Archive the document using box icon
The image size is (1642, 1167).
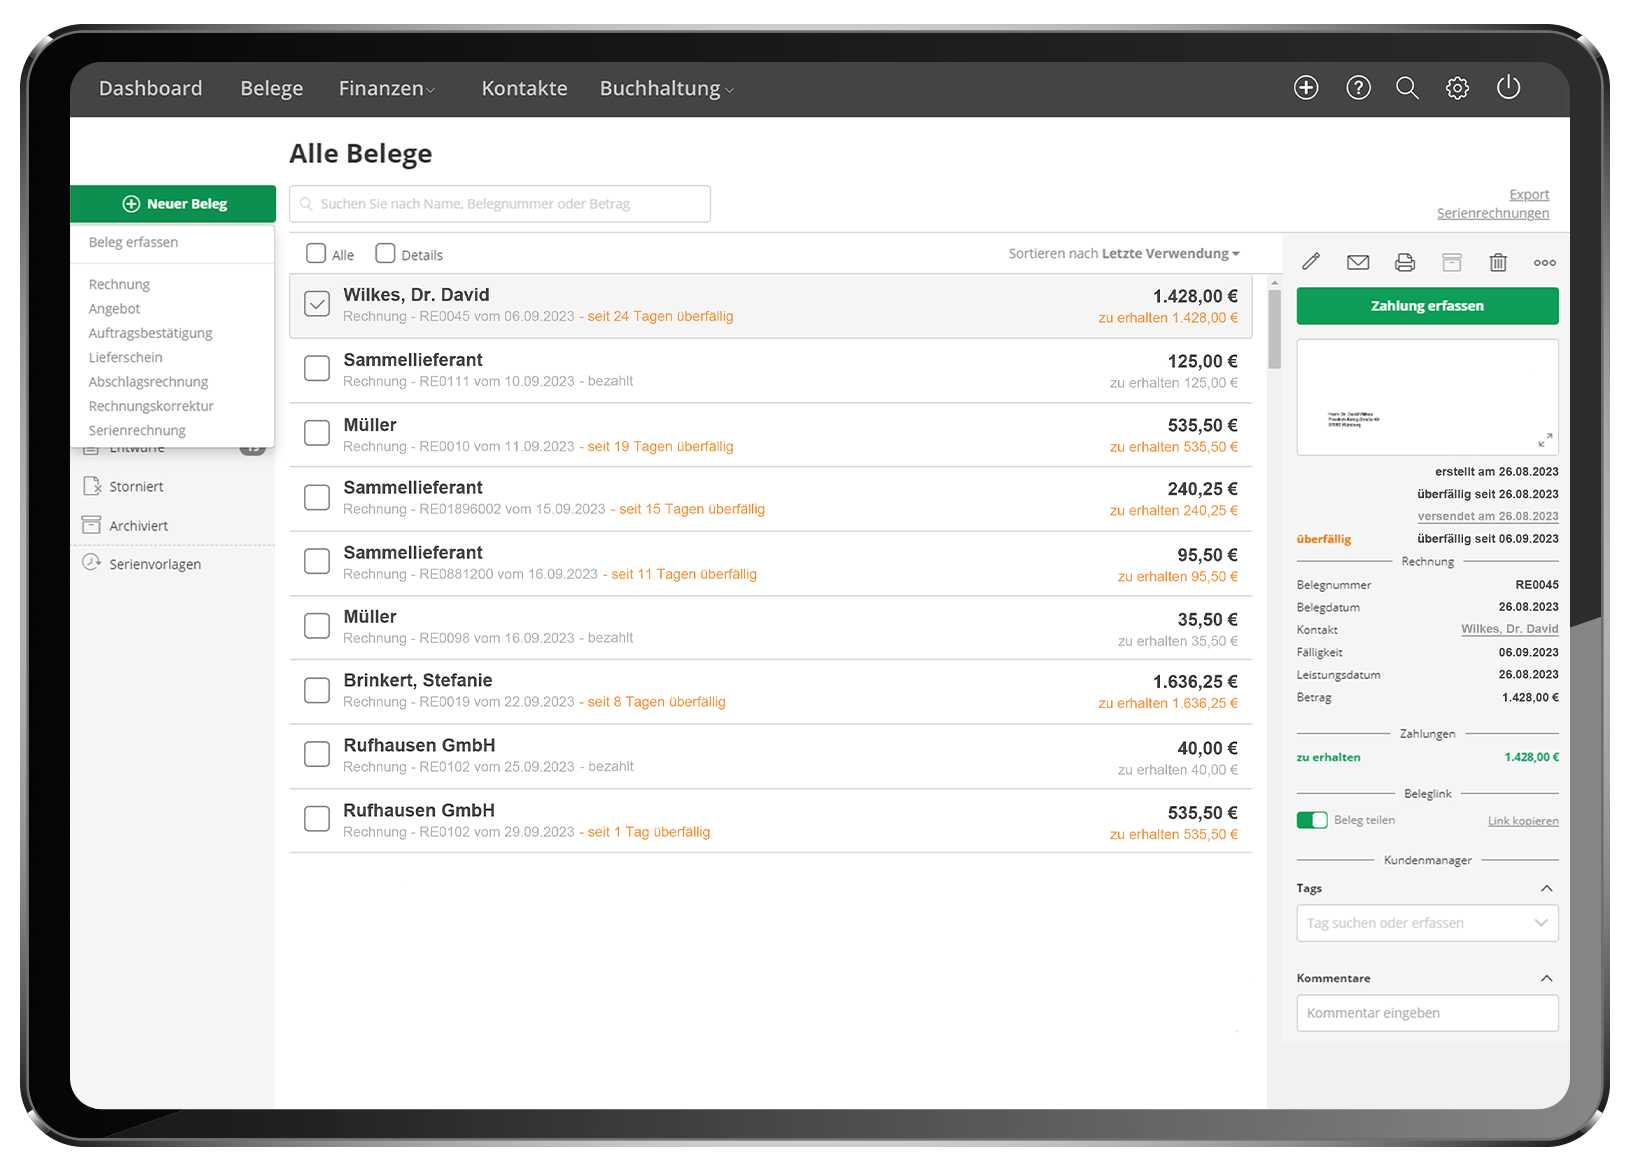tap(1451, 262)
